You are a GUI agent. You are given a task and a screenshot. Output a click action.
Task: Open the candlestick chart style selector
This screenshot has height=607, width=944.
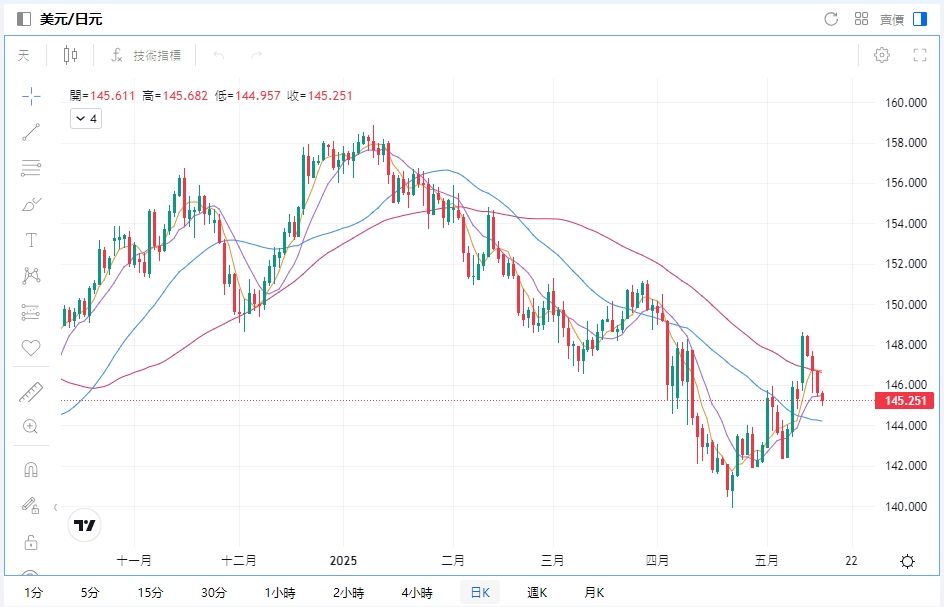[70, 55]
